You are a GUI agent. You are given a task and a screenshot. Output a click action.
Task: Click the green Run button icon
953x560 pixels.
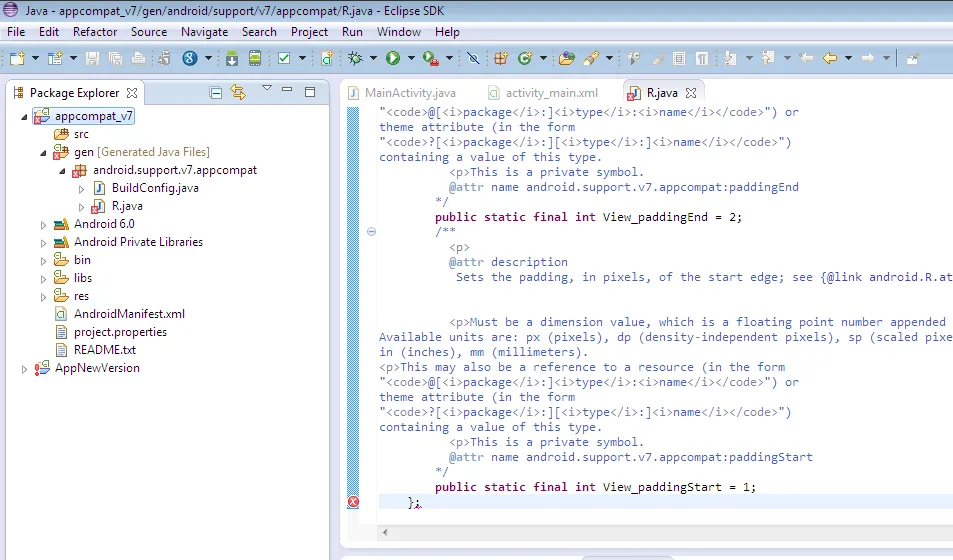(x=393, y=58)
